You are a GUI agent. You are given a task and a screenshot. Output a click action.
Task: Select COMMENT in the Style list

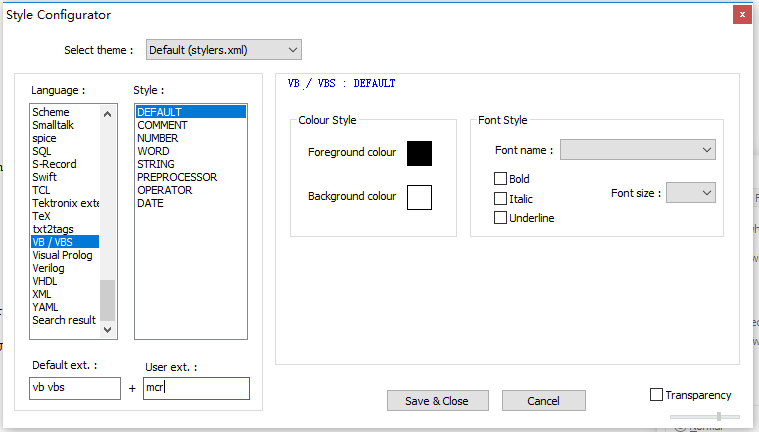click(x=163, y=125)
